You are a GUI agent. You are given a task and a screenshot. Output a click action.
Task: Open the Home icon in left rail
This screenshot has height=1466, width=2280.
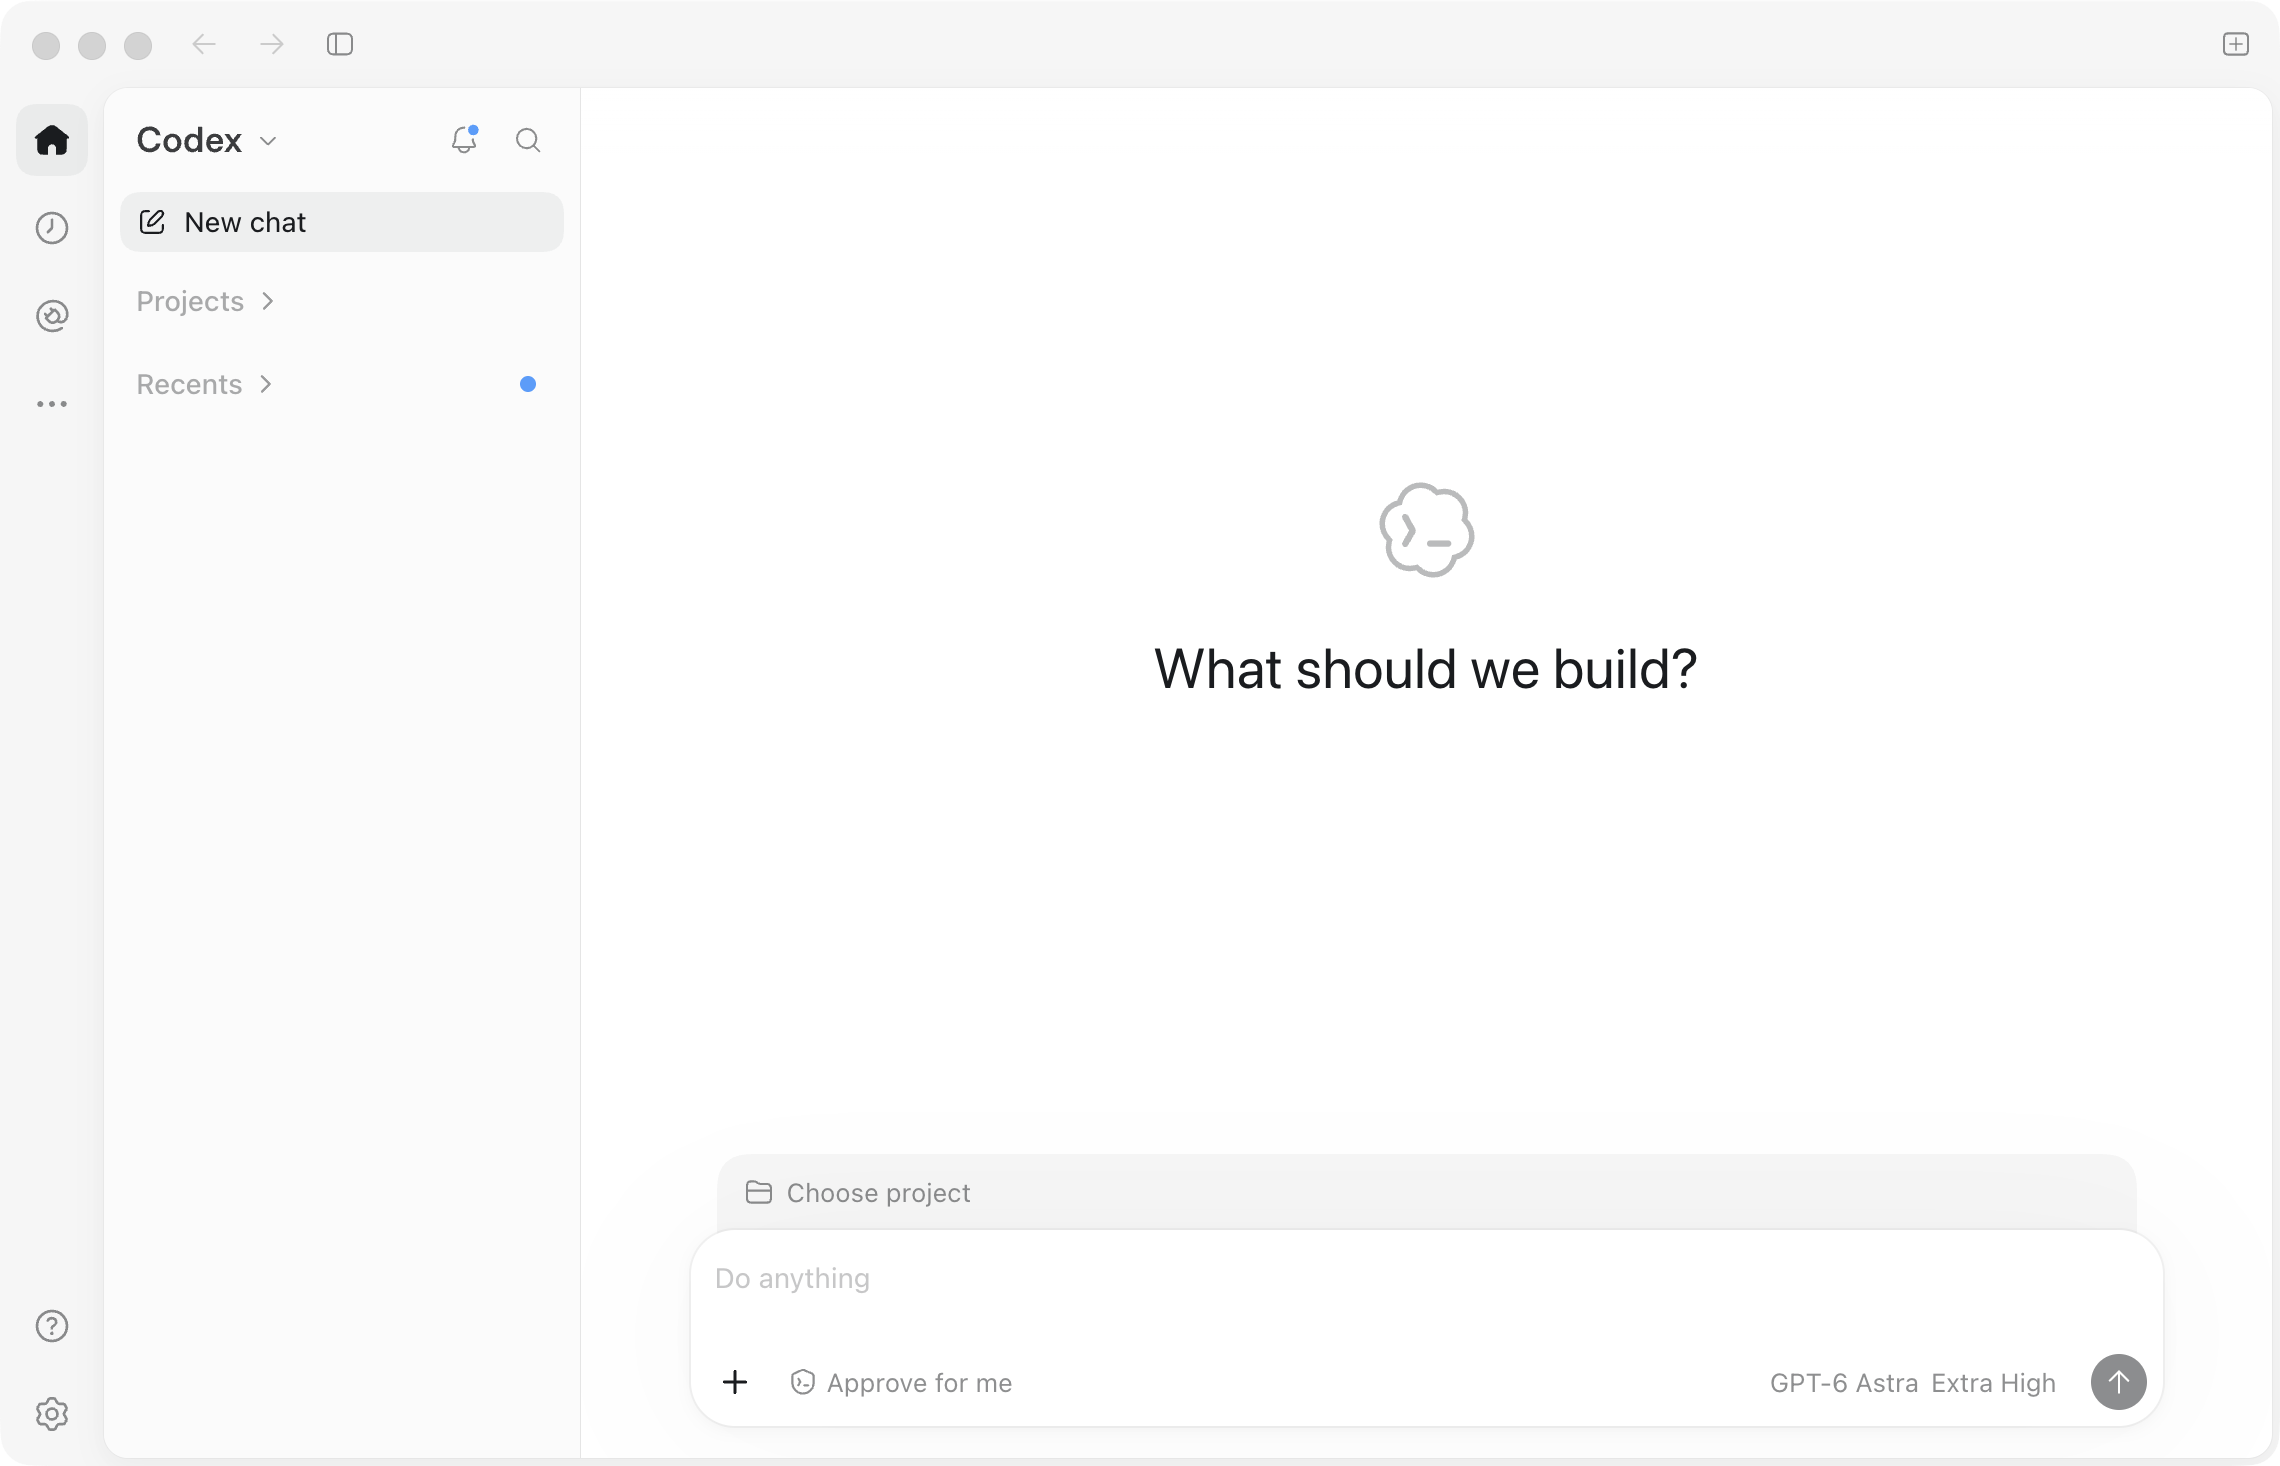[x=52, y=140]
